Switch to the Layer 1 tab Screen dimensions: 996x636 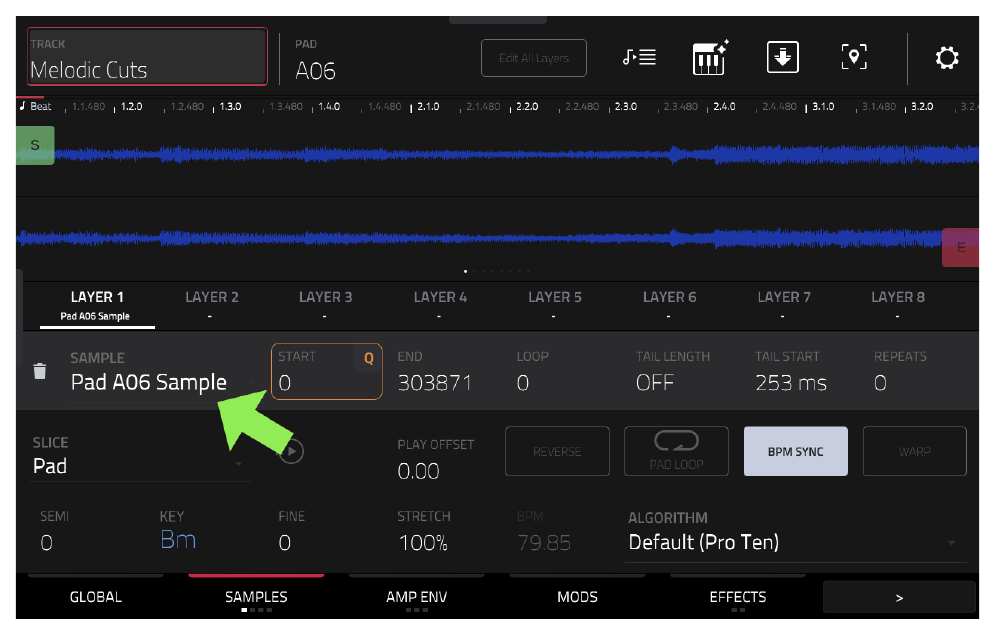click(97, 306)
